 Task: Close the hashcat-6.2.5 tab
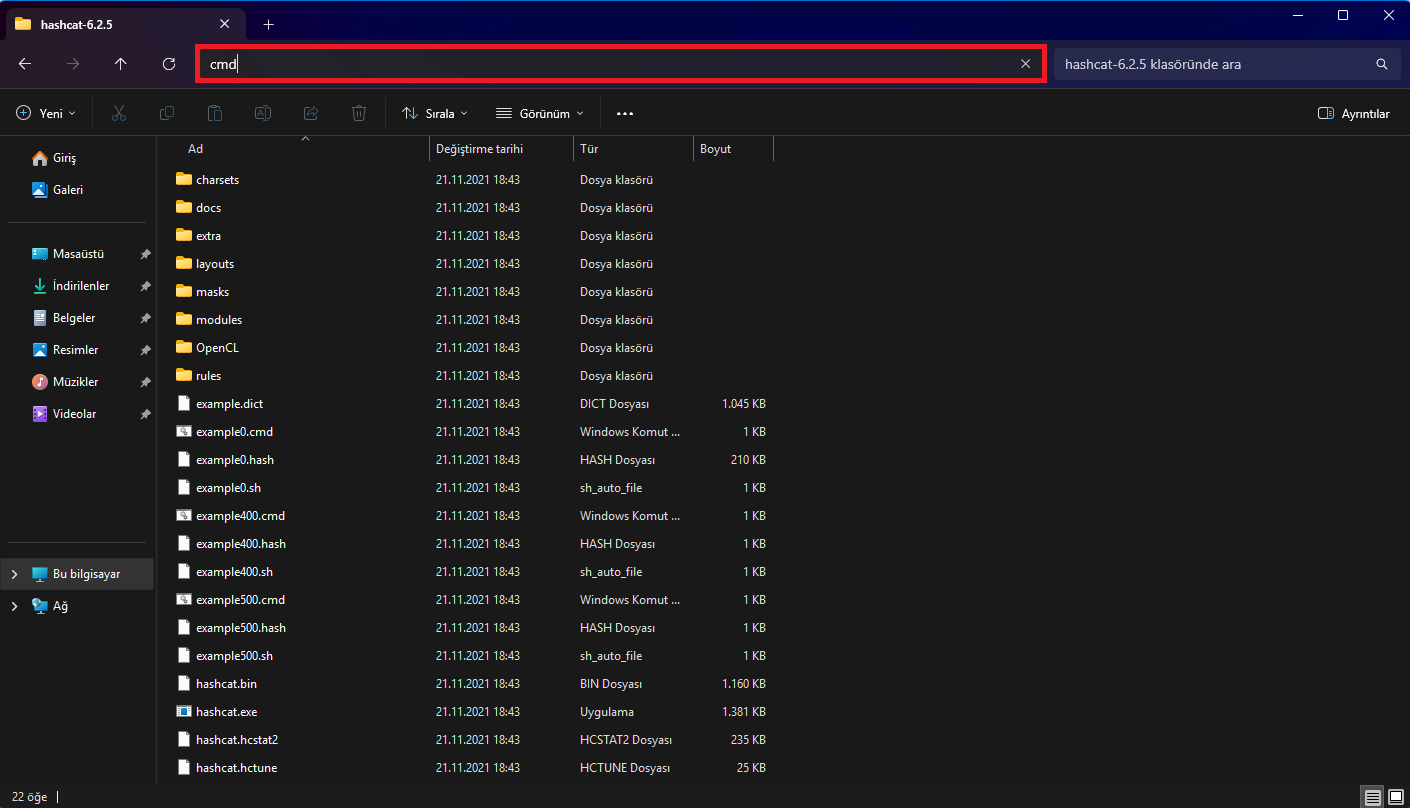(224, 24)
